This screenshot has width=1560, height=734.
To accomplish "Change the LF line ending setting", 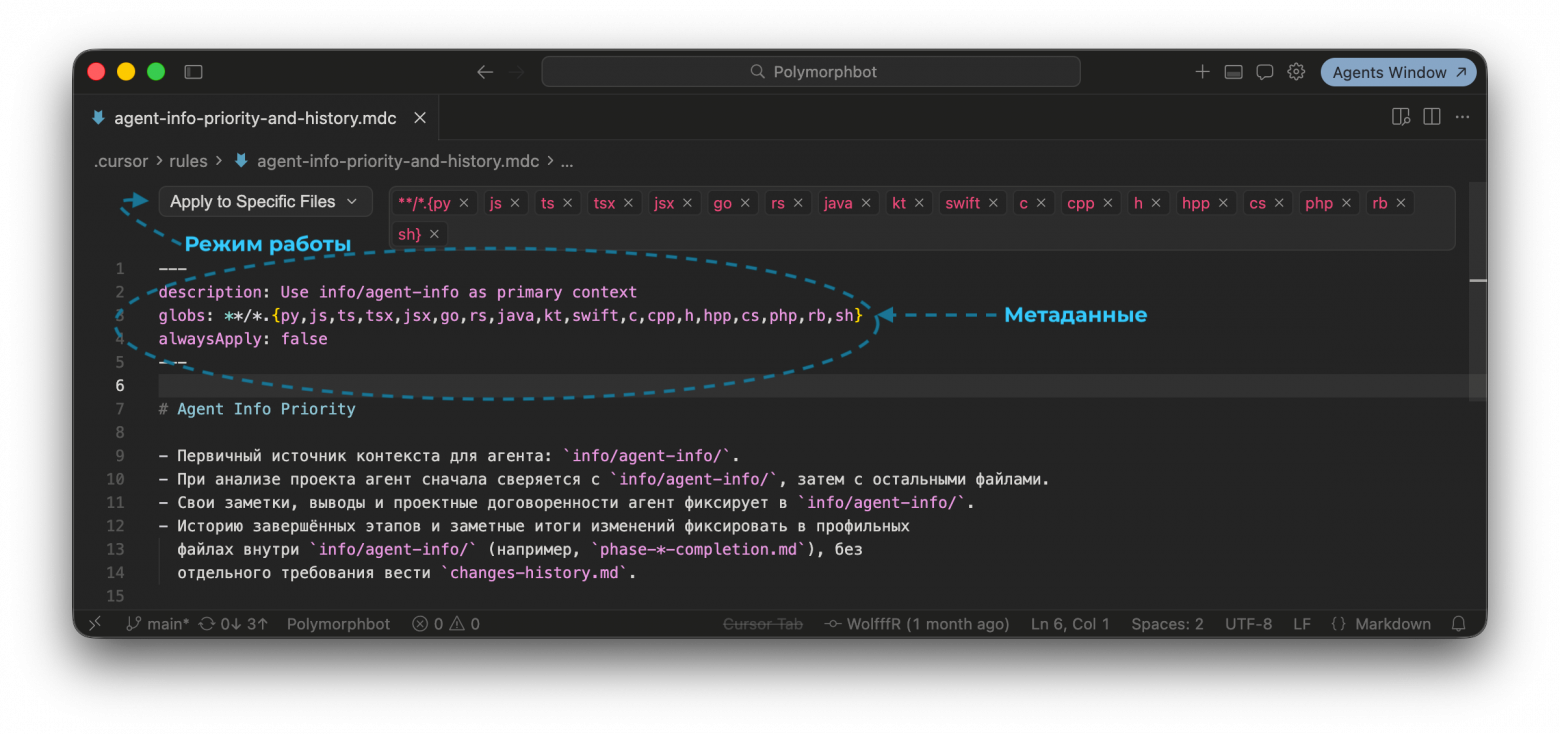I will pyautogui.click(x=1301, y=624).
